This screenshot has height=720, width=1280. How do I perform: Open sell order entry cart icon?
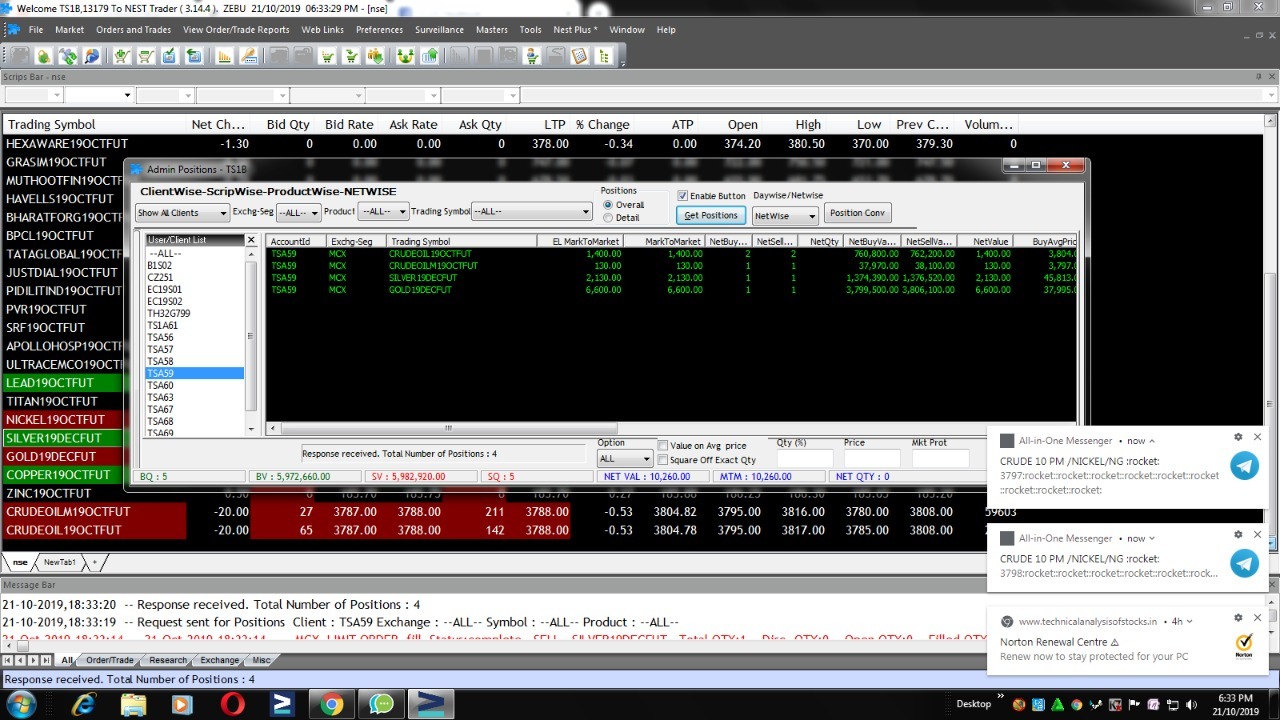[x=146, y=56]
